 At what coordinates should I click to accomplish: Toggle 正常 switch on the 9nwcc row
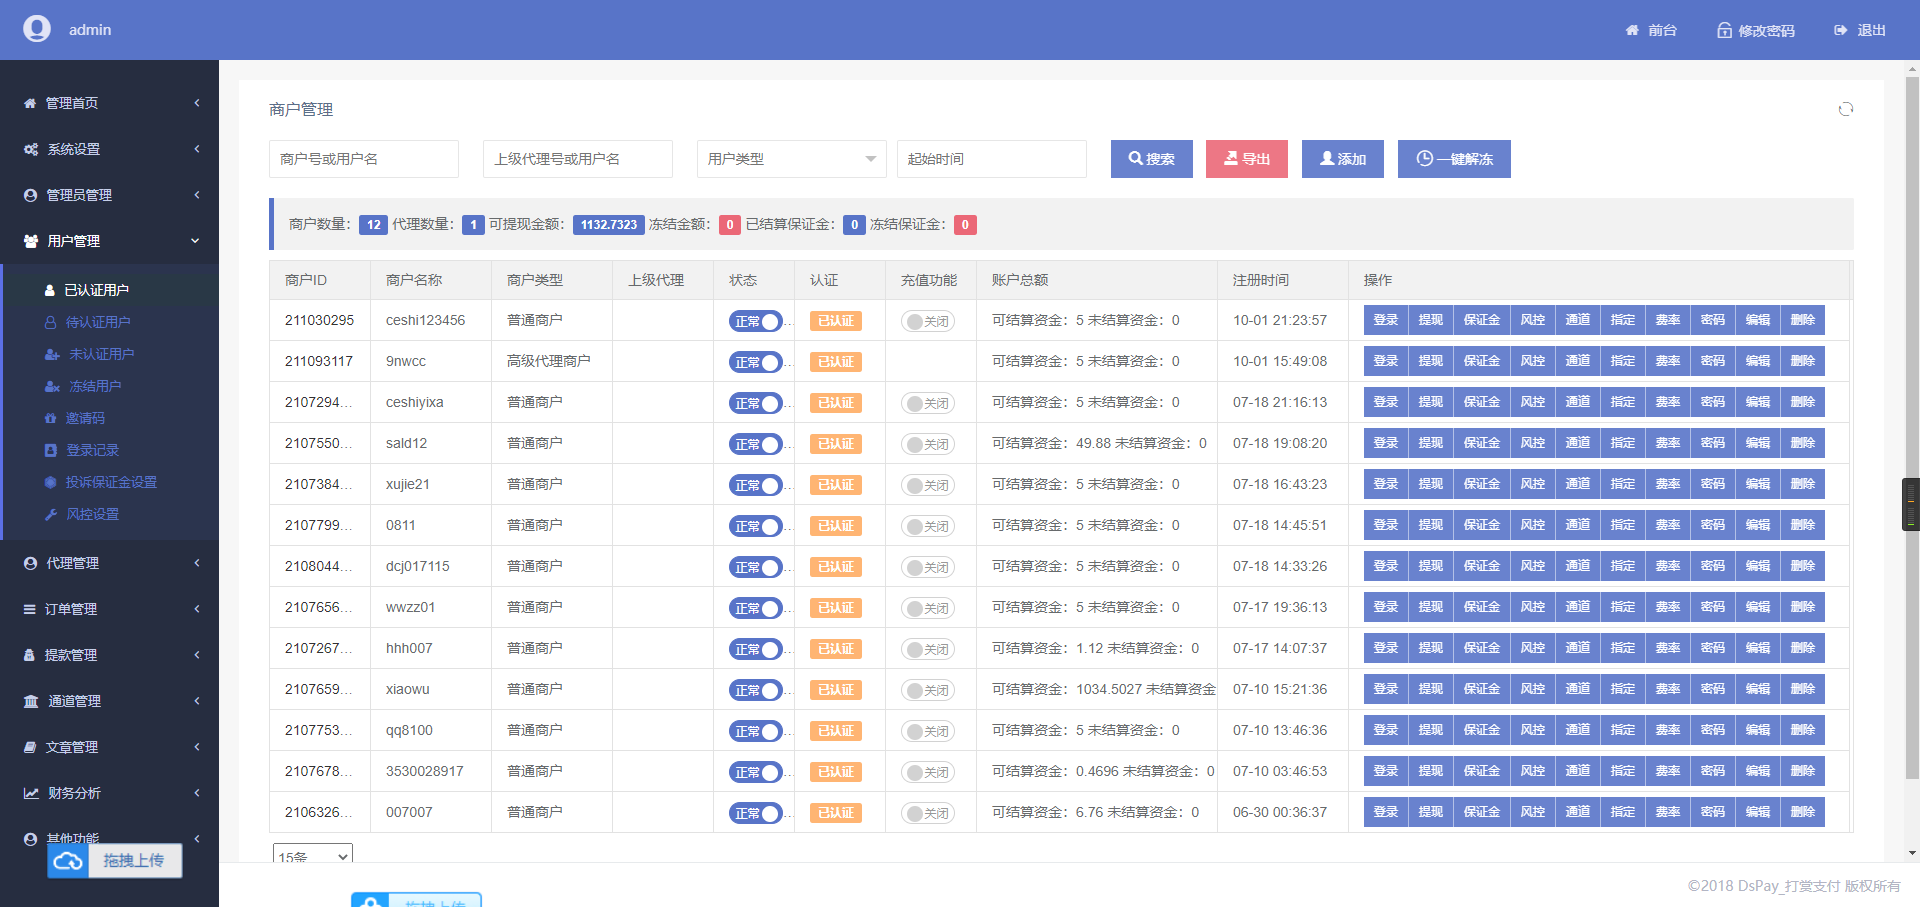point(756,362)
